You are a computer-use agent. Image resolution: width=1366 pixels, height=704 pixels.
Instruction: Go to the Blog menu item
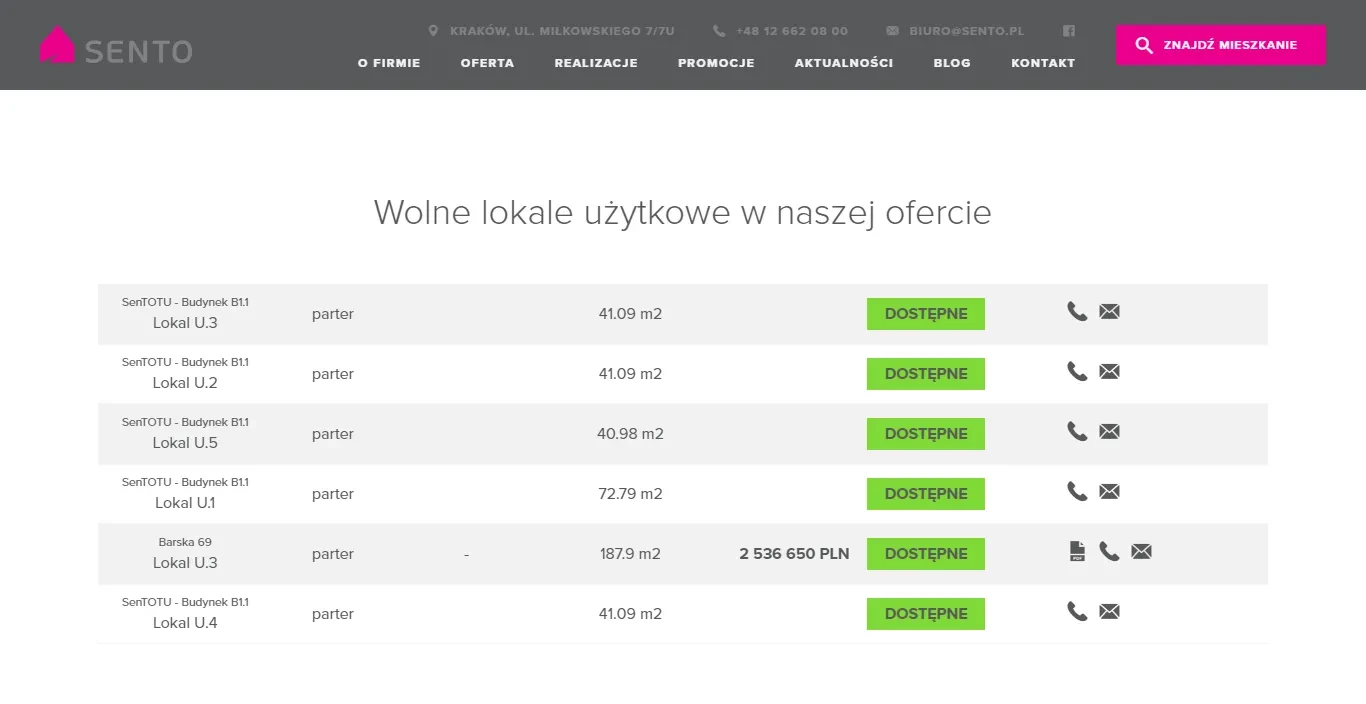point(952,63)
